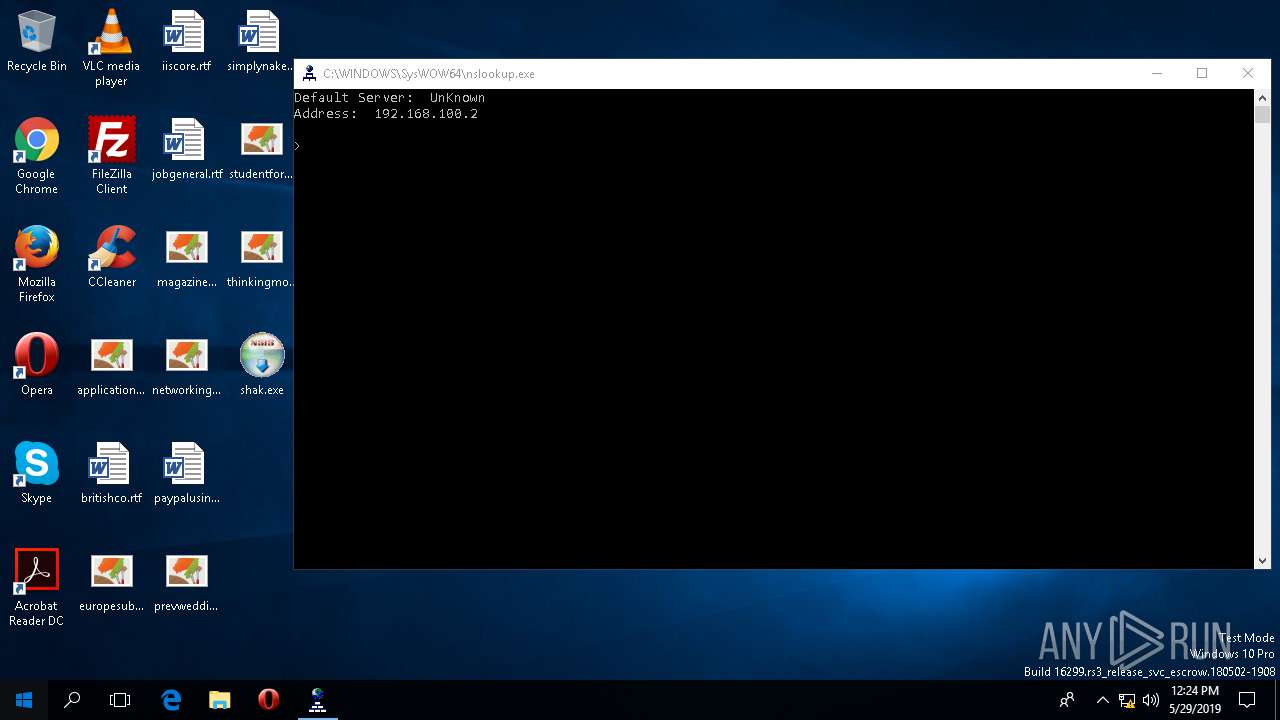Select the shak.exe desktop icon
The width and height of the screenshot is (1280, 720).
click(x=261, y=366)
